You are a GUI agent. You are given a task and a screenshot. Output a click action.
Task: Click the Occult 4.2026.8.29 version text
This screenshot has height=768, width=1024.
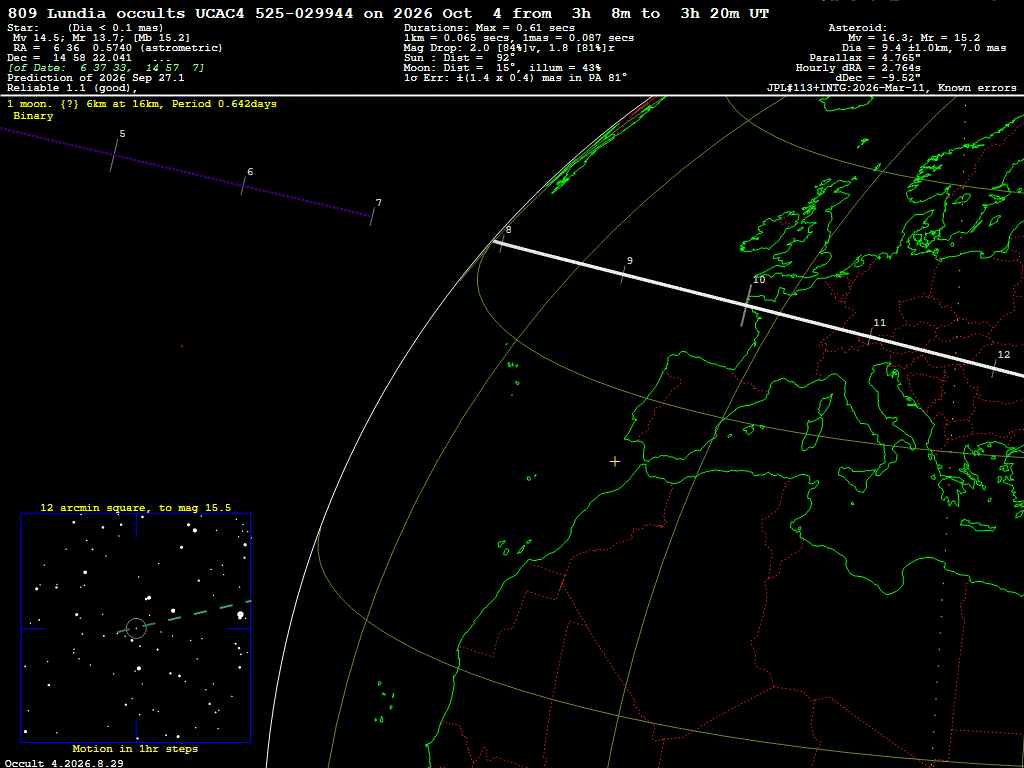pyautogui.click(x=64, y=763)
